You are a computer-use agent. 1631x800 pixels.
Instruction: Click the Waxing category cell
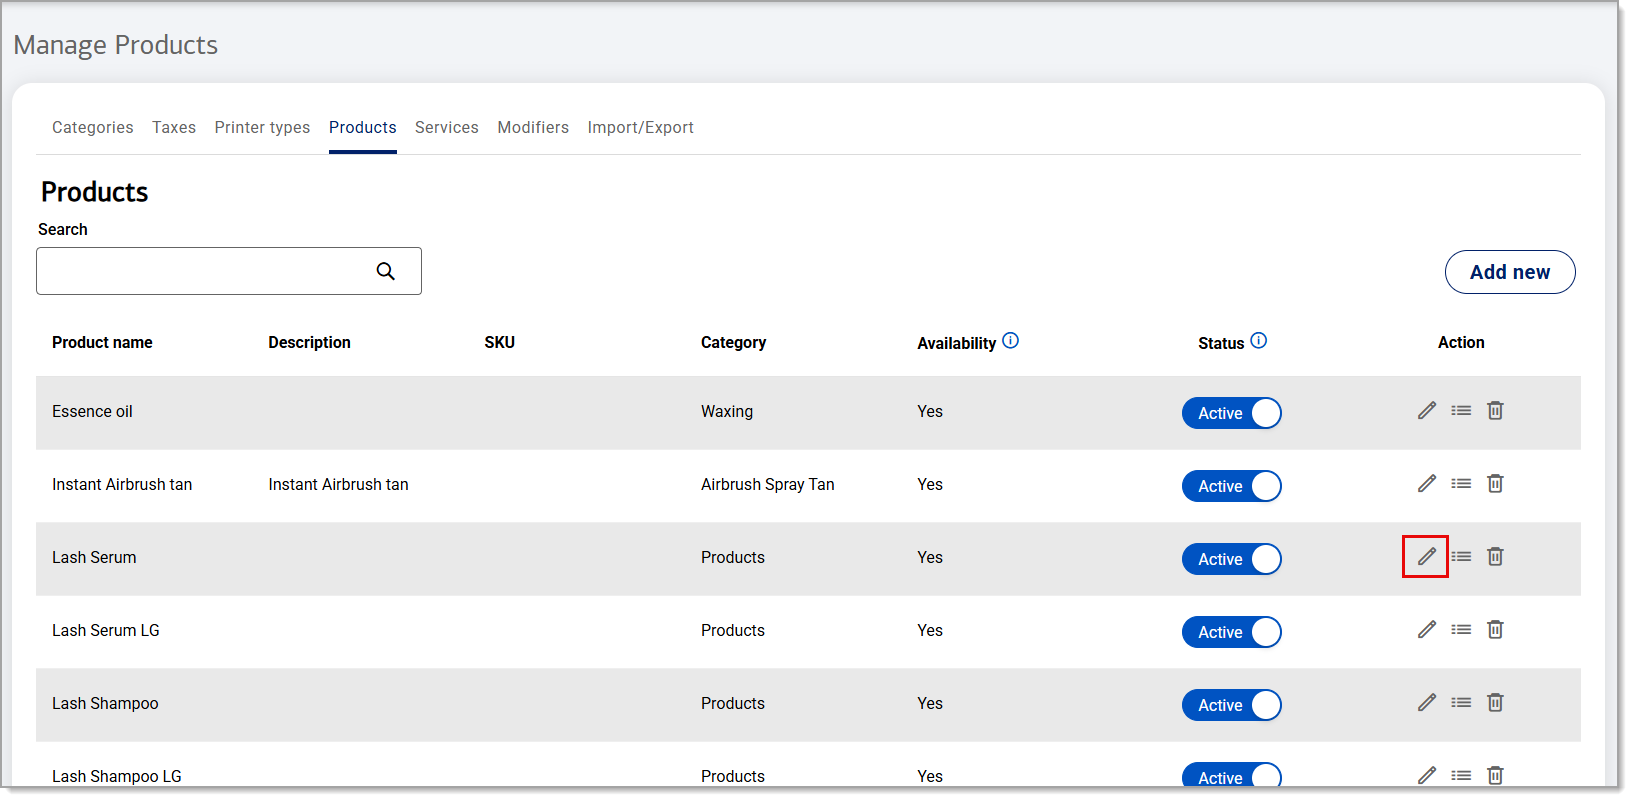tap(727, 411)
